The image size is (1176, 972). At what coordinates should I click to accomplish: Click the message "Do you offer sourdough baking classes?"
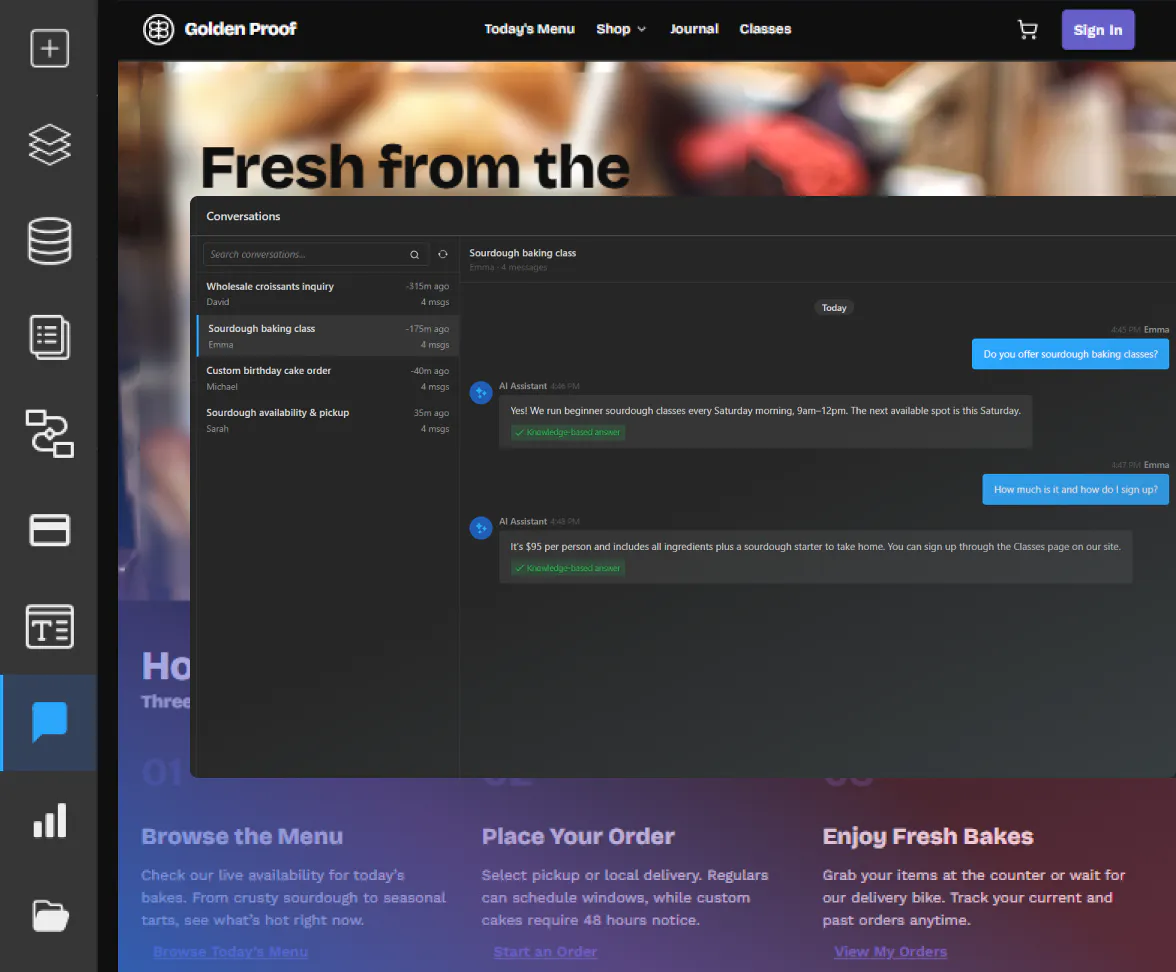pos(1070,354)
